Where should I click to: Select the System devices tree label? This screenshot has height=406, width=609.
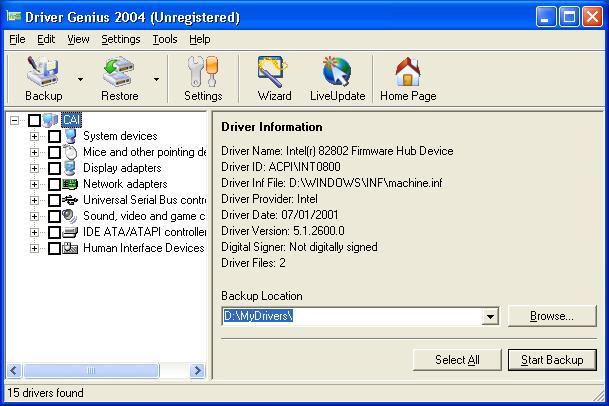tap(120, 136)
